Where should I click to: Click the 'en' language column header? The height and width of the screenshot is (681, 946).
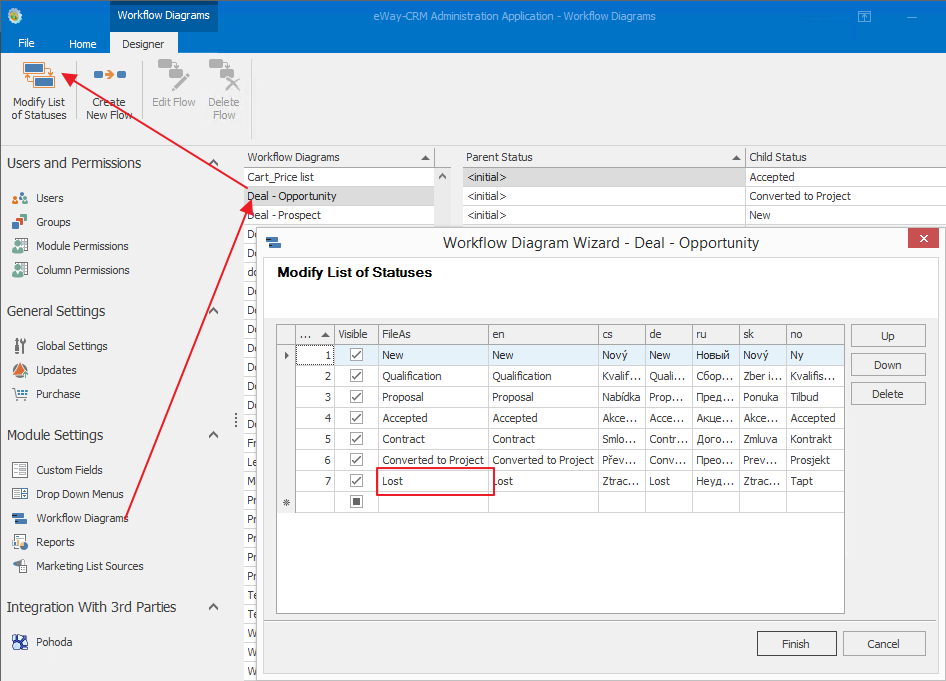544,334
